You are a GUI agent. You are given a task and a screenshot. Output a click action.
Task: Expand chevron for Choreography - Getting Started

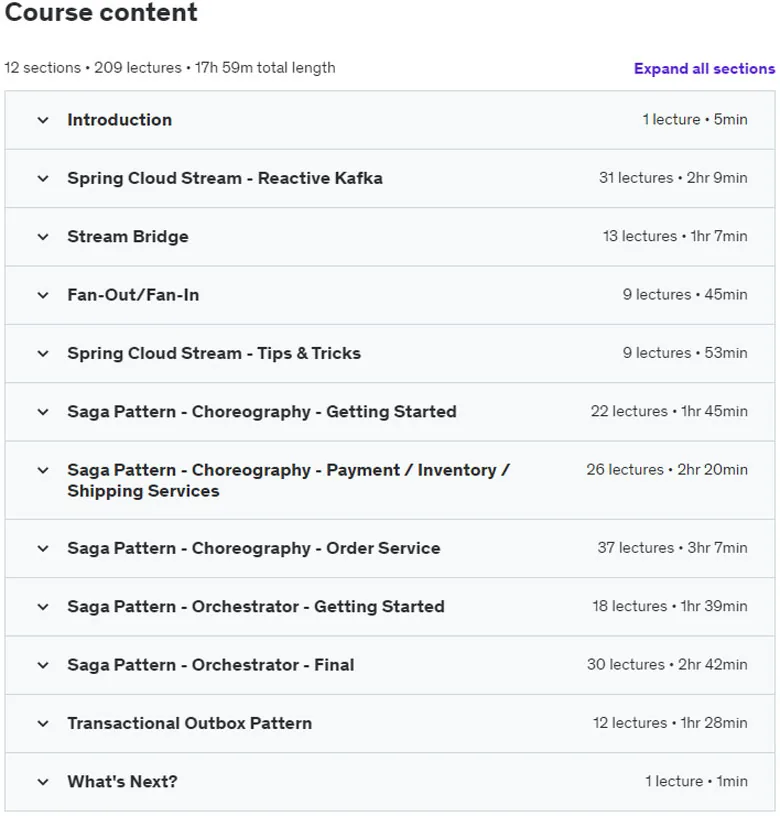click(x=43, y=412)
